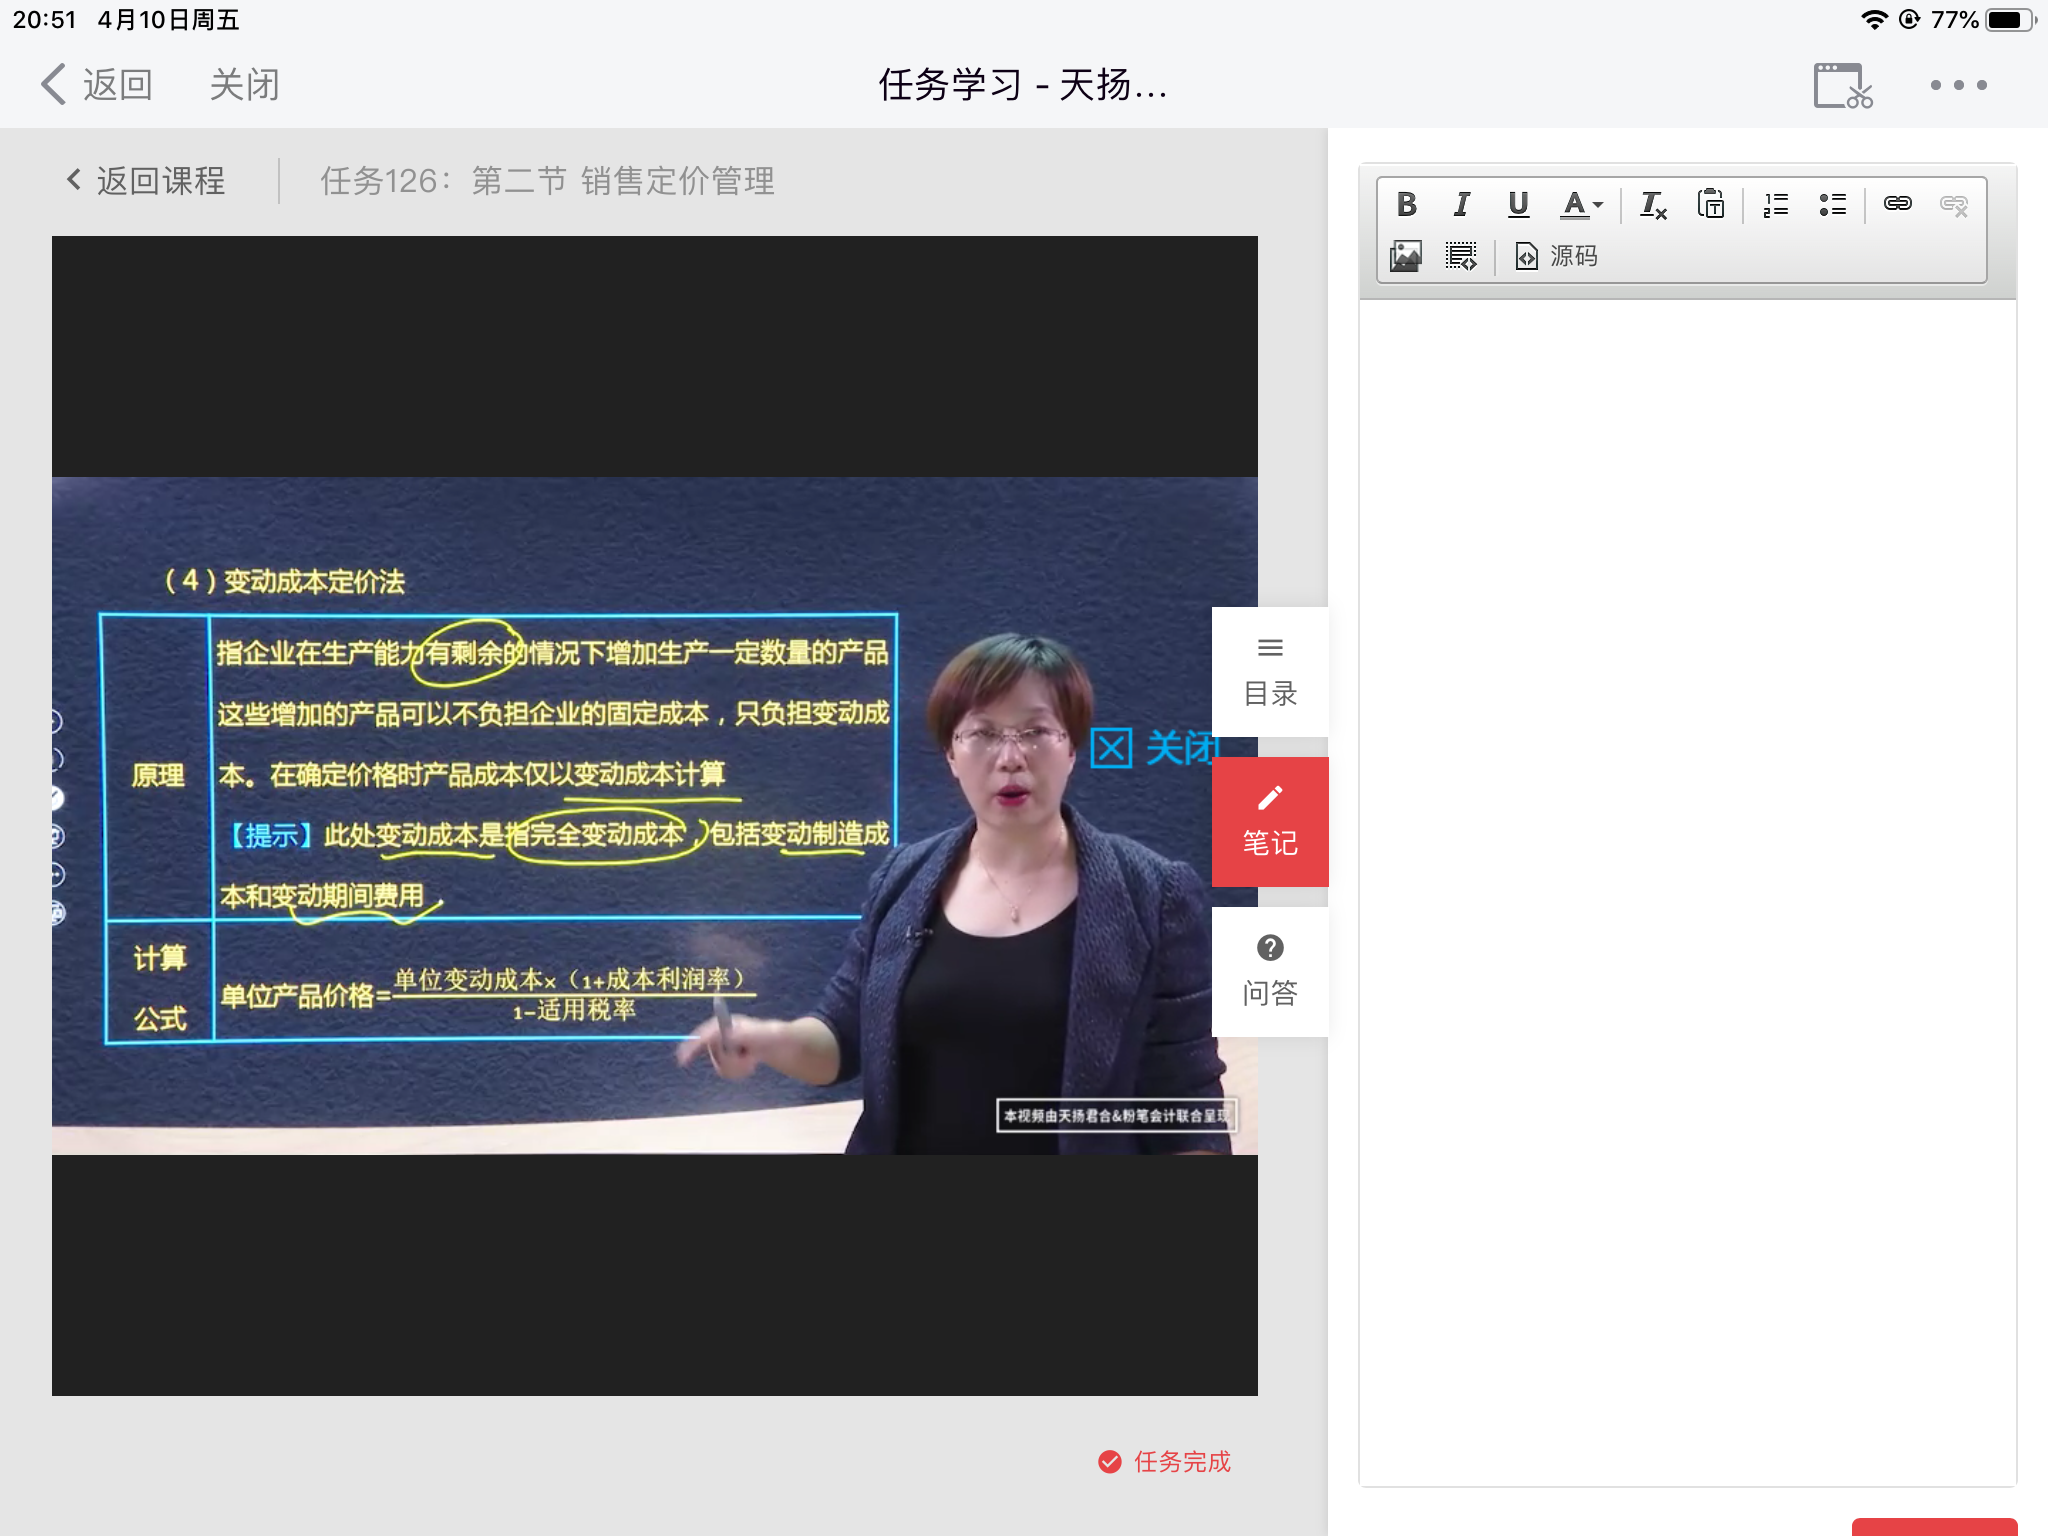Toggle underline text formatting

[x=1518, y=204]
